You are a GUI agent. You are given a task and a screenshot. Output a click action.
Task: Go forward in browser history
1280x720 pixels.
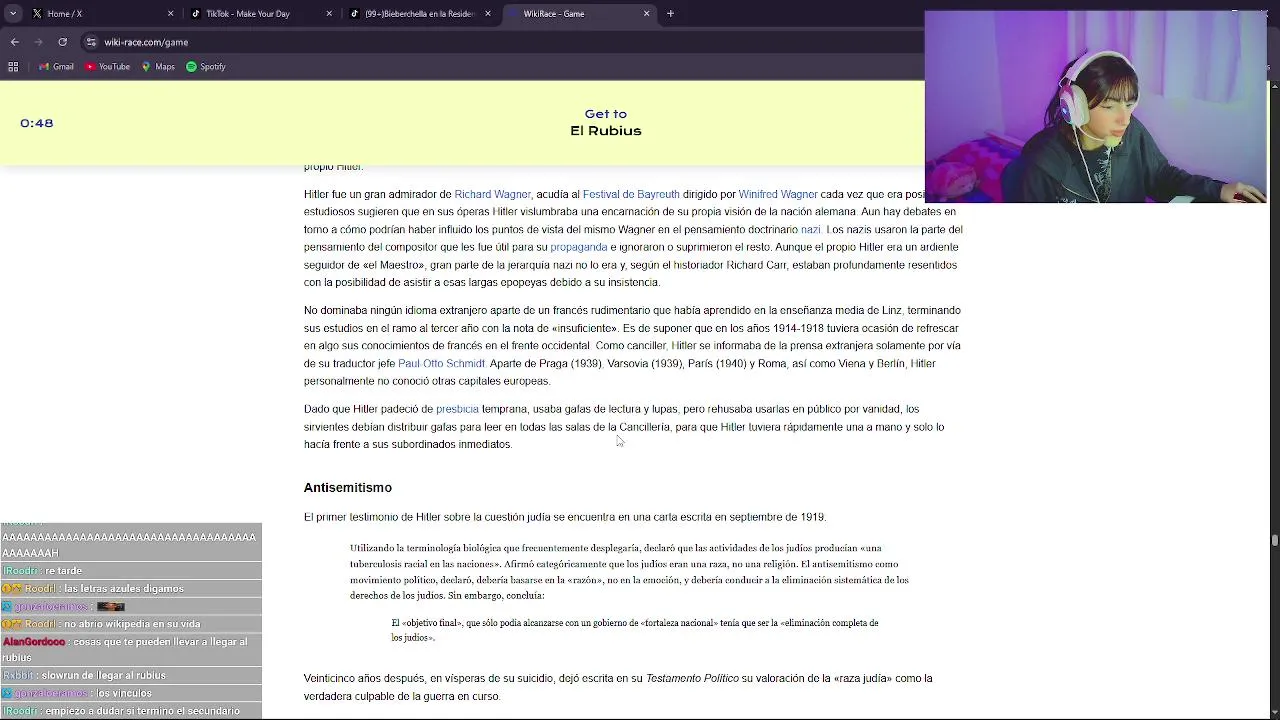(x=39, y=42)
